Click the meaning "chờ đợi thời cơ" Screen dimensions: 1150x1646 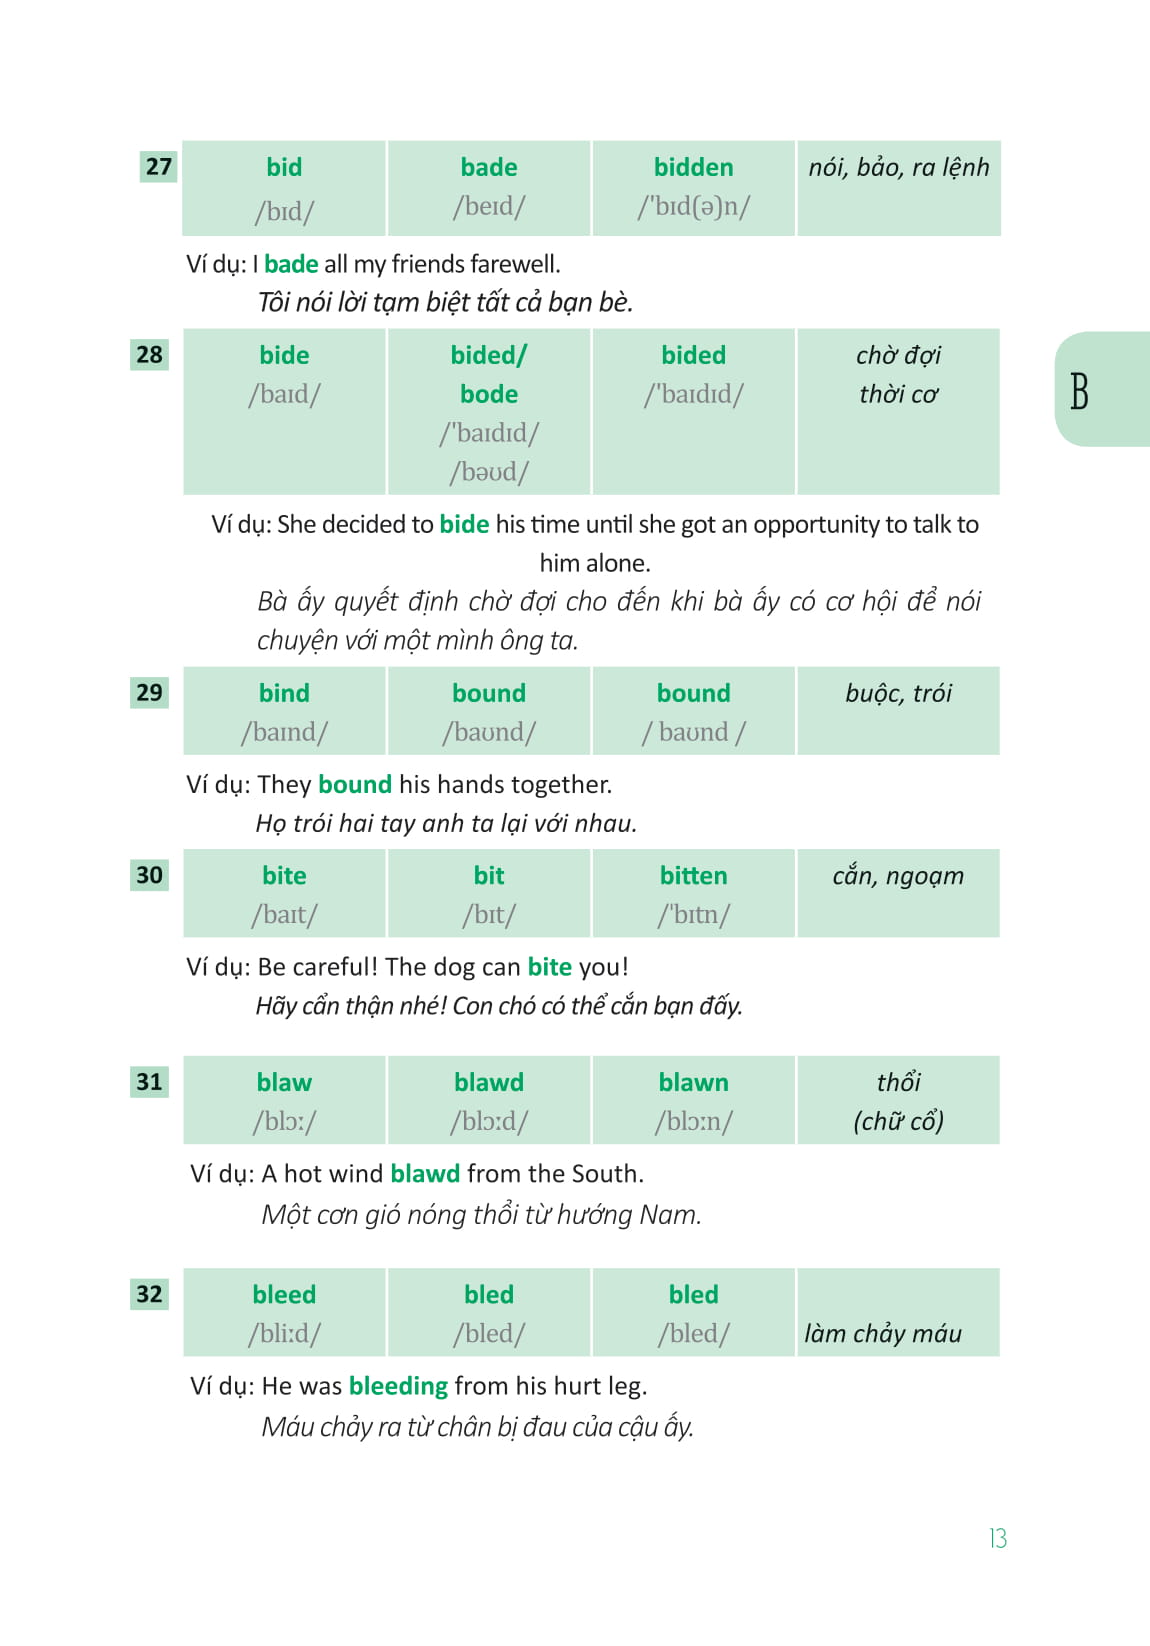coord(898,375)
